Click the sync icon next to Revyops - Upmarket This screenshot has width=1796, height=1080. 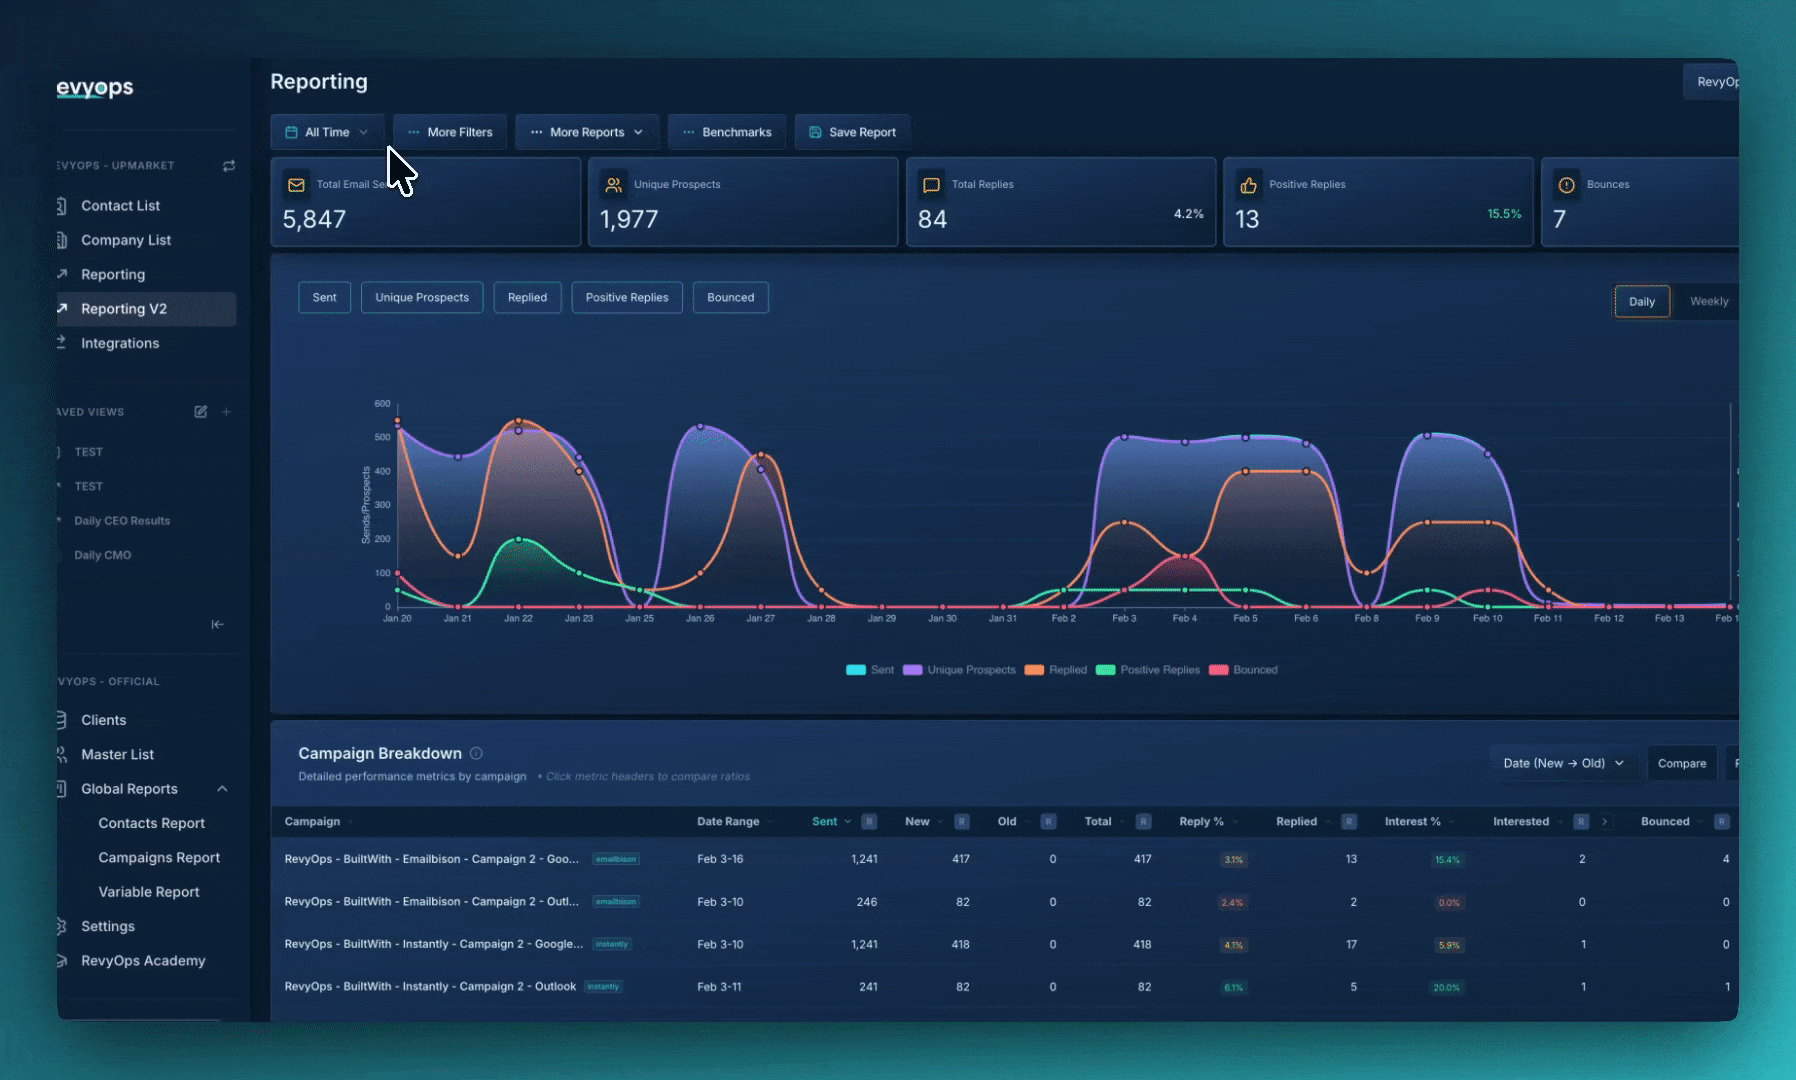[229, 165]
